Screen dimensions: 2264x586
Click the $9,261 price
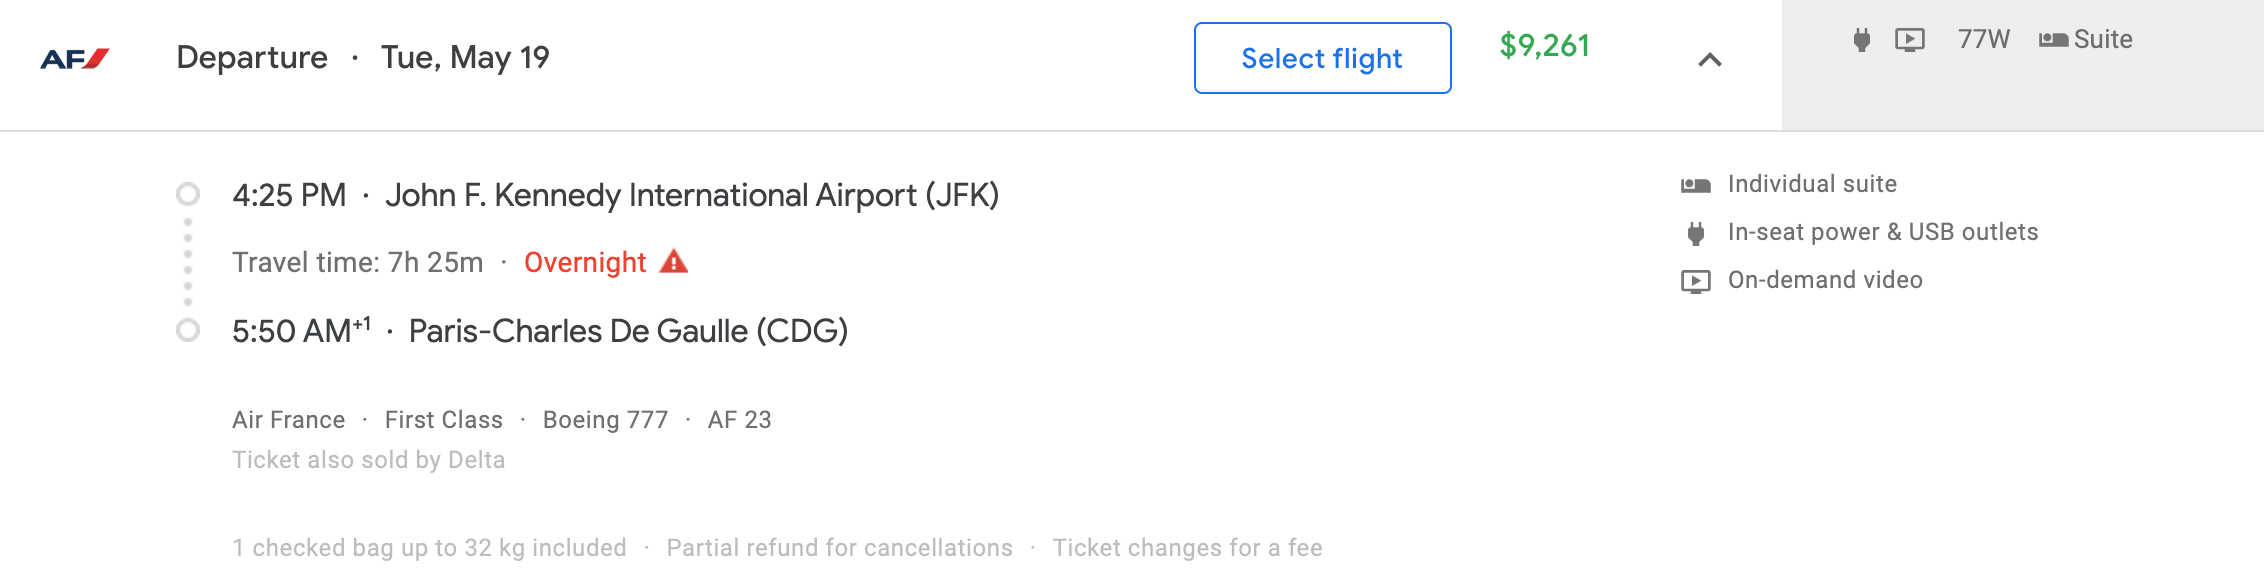[1544, 46]
